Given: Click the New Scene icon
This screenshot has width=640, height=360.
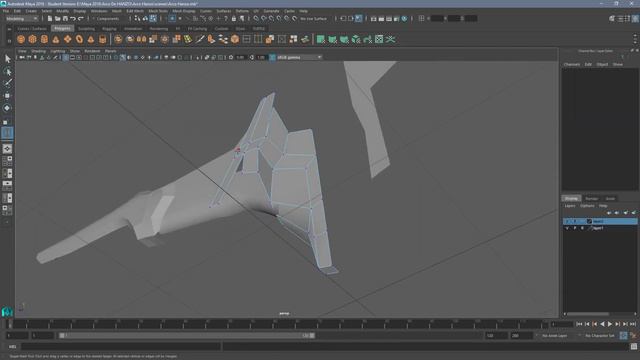Looking at the screenshot, I should click(x=49, y=18).
